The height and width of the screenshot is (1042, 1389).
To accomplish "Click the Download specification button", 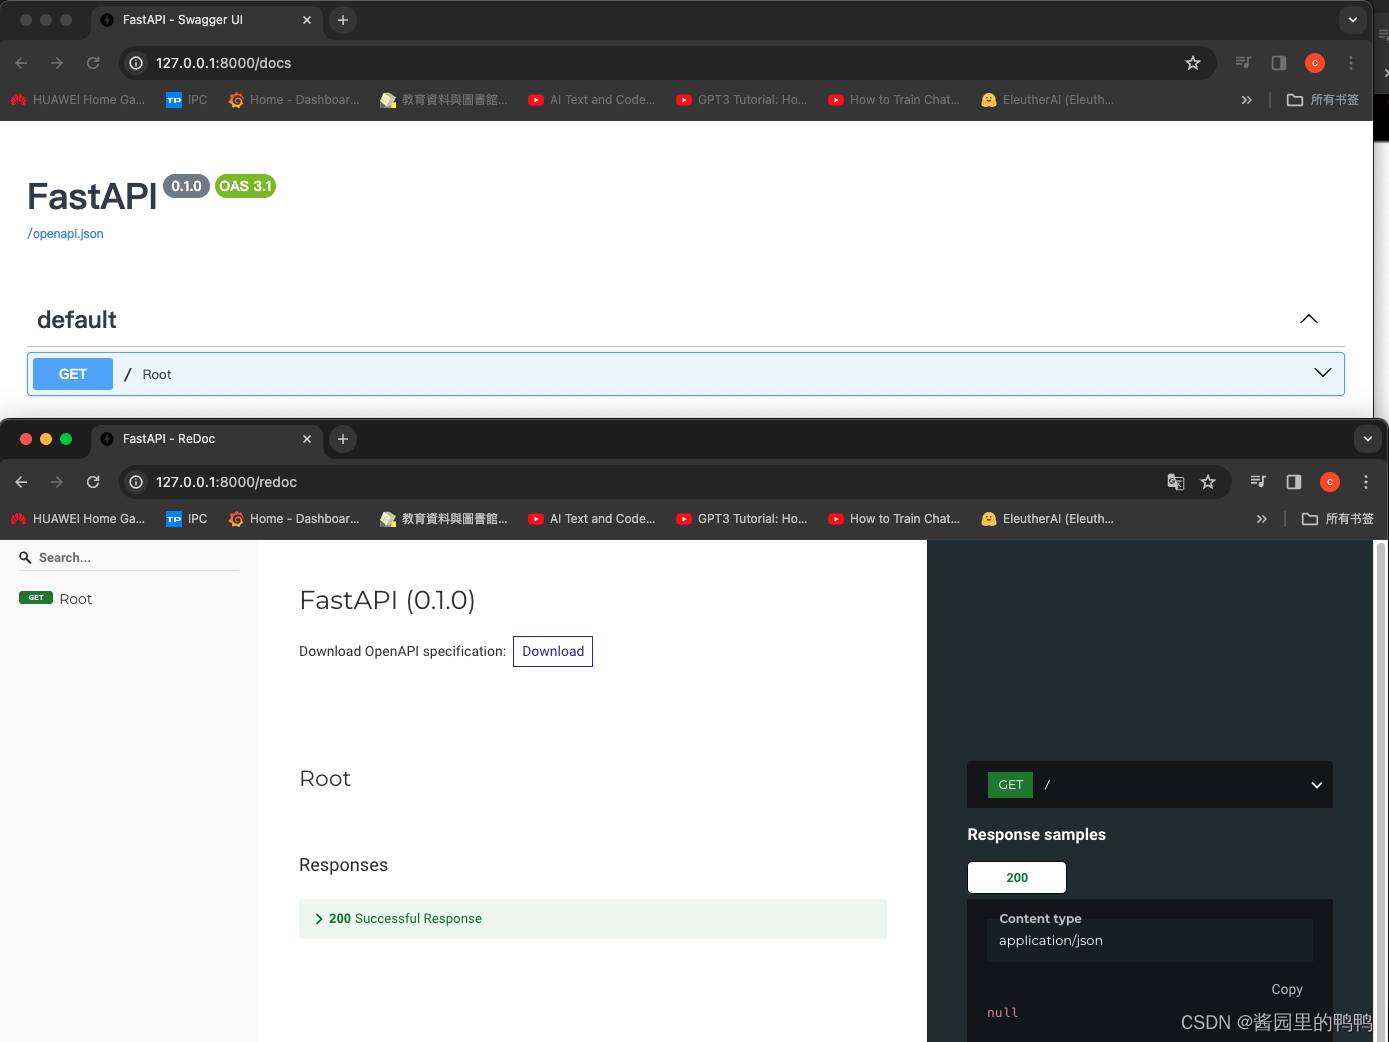I will [552, 651].
